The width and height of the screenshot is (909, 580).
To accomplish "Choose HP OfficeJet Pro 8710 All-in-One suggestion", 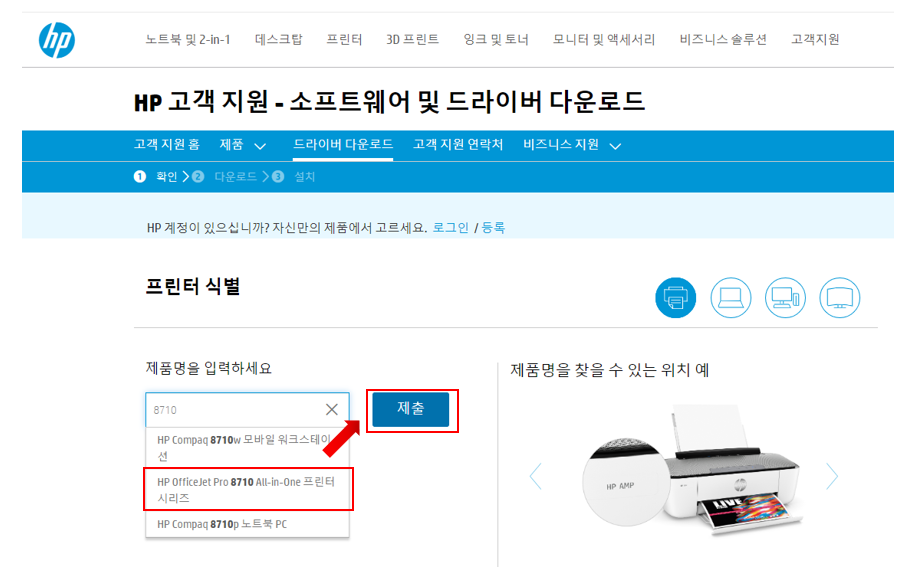I will click(x=248, y=490).
